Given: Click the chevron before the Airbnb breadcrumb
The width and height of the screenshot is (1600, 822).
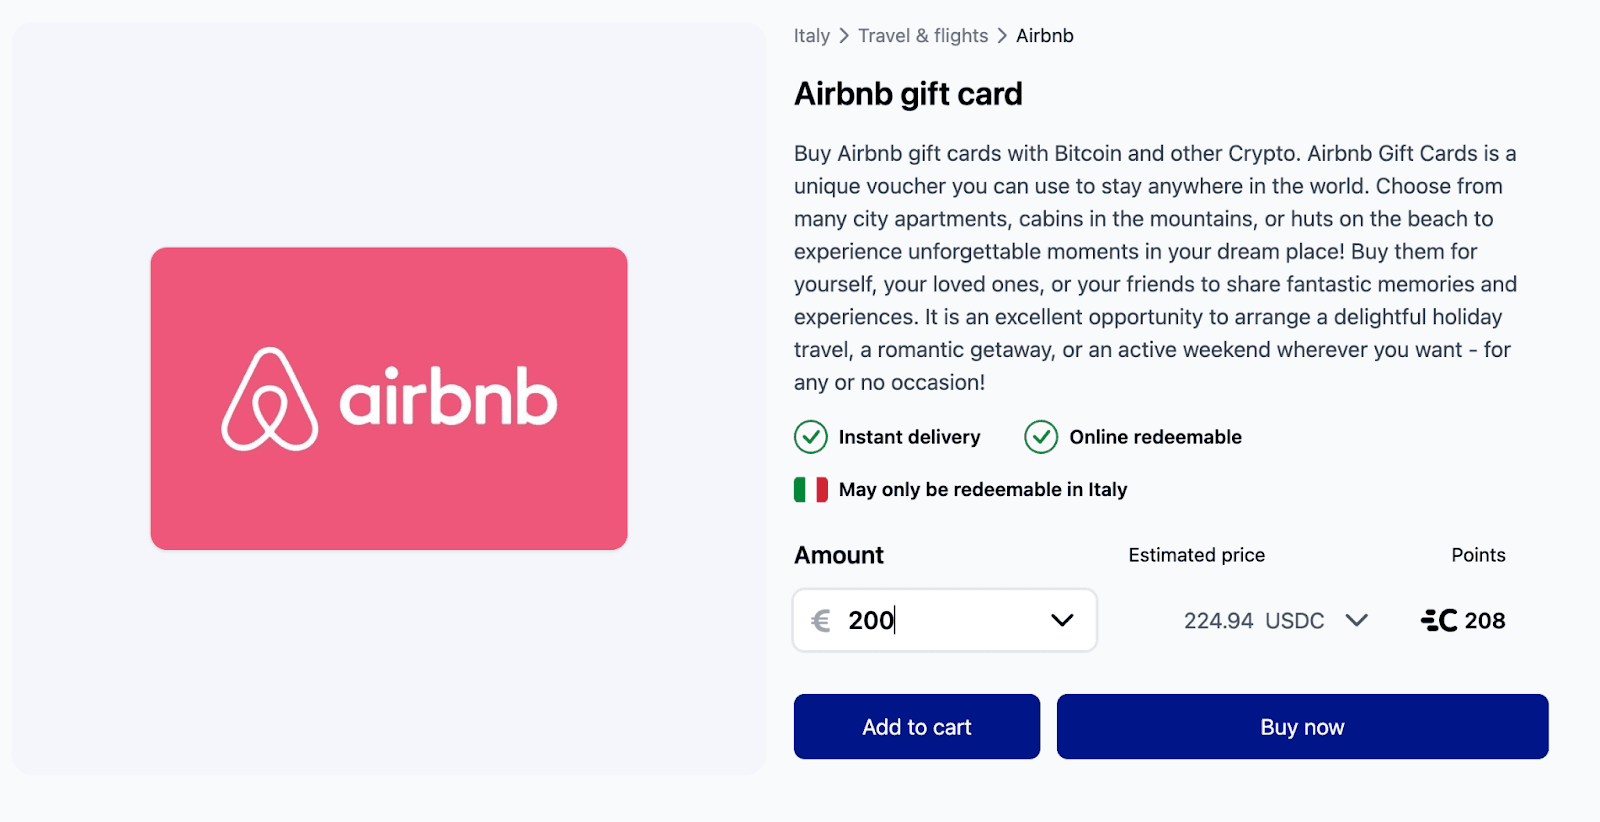Looking at the screenshot, I should click(999, 35).
